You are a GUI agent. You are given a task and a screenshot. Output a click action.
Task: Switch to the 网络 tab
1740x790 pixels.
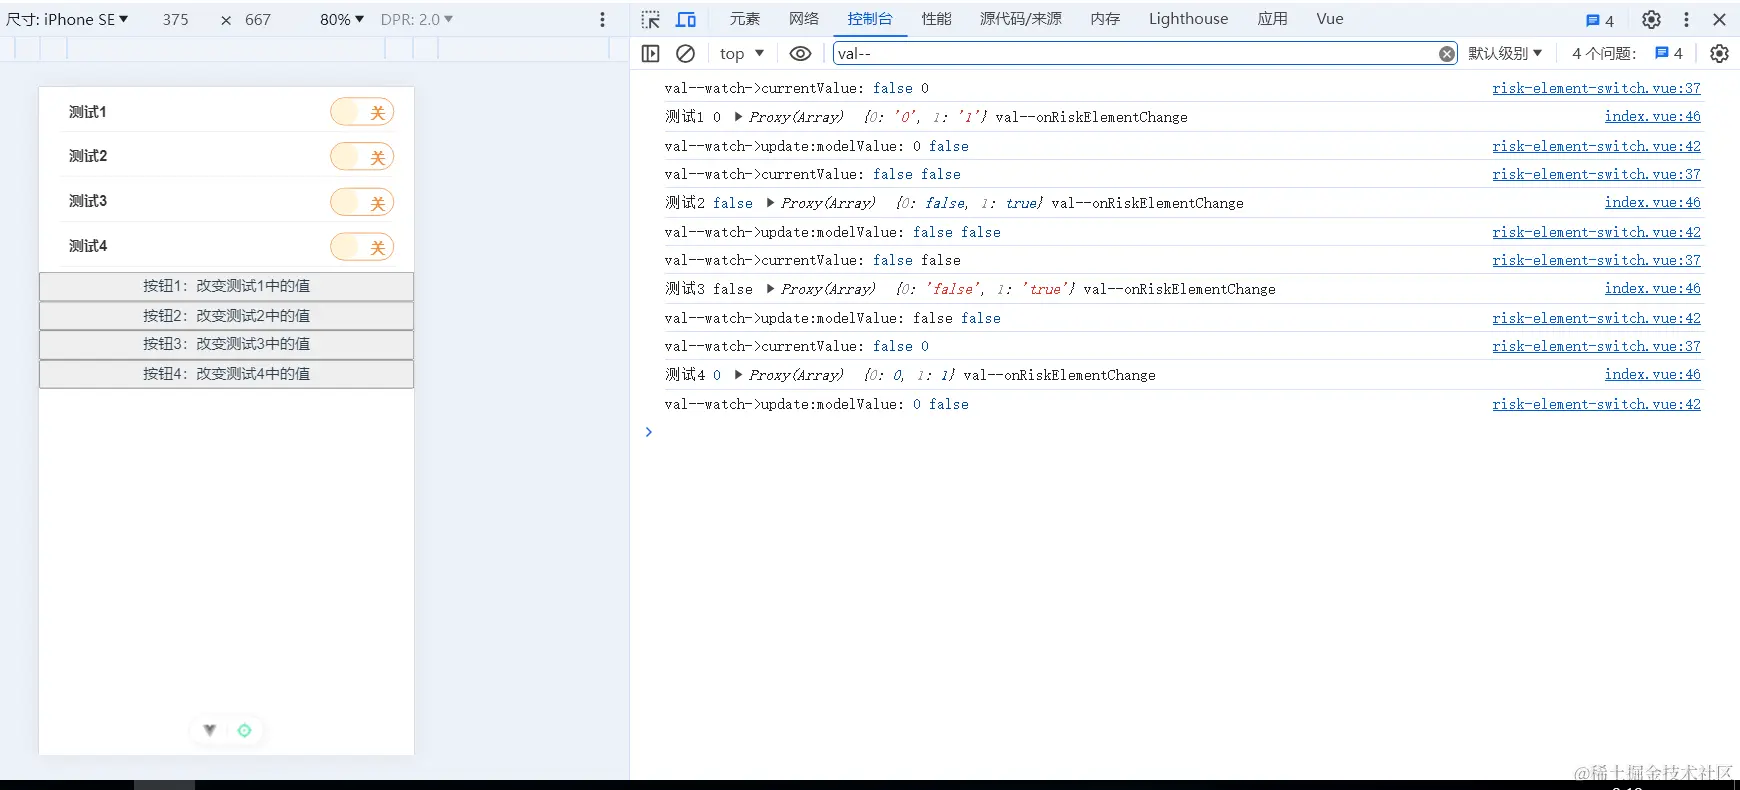(804, 19)
